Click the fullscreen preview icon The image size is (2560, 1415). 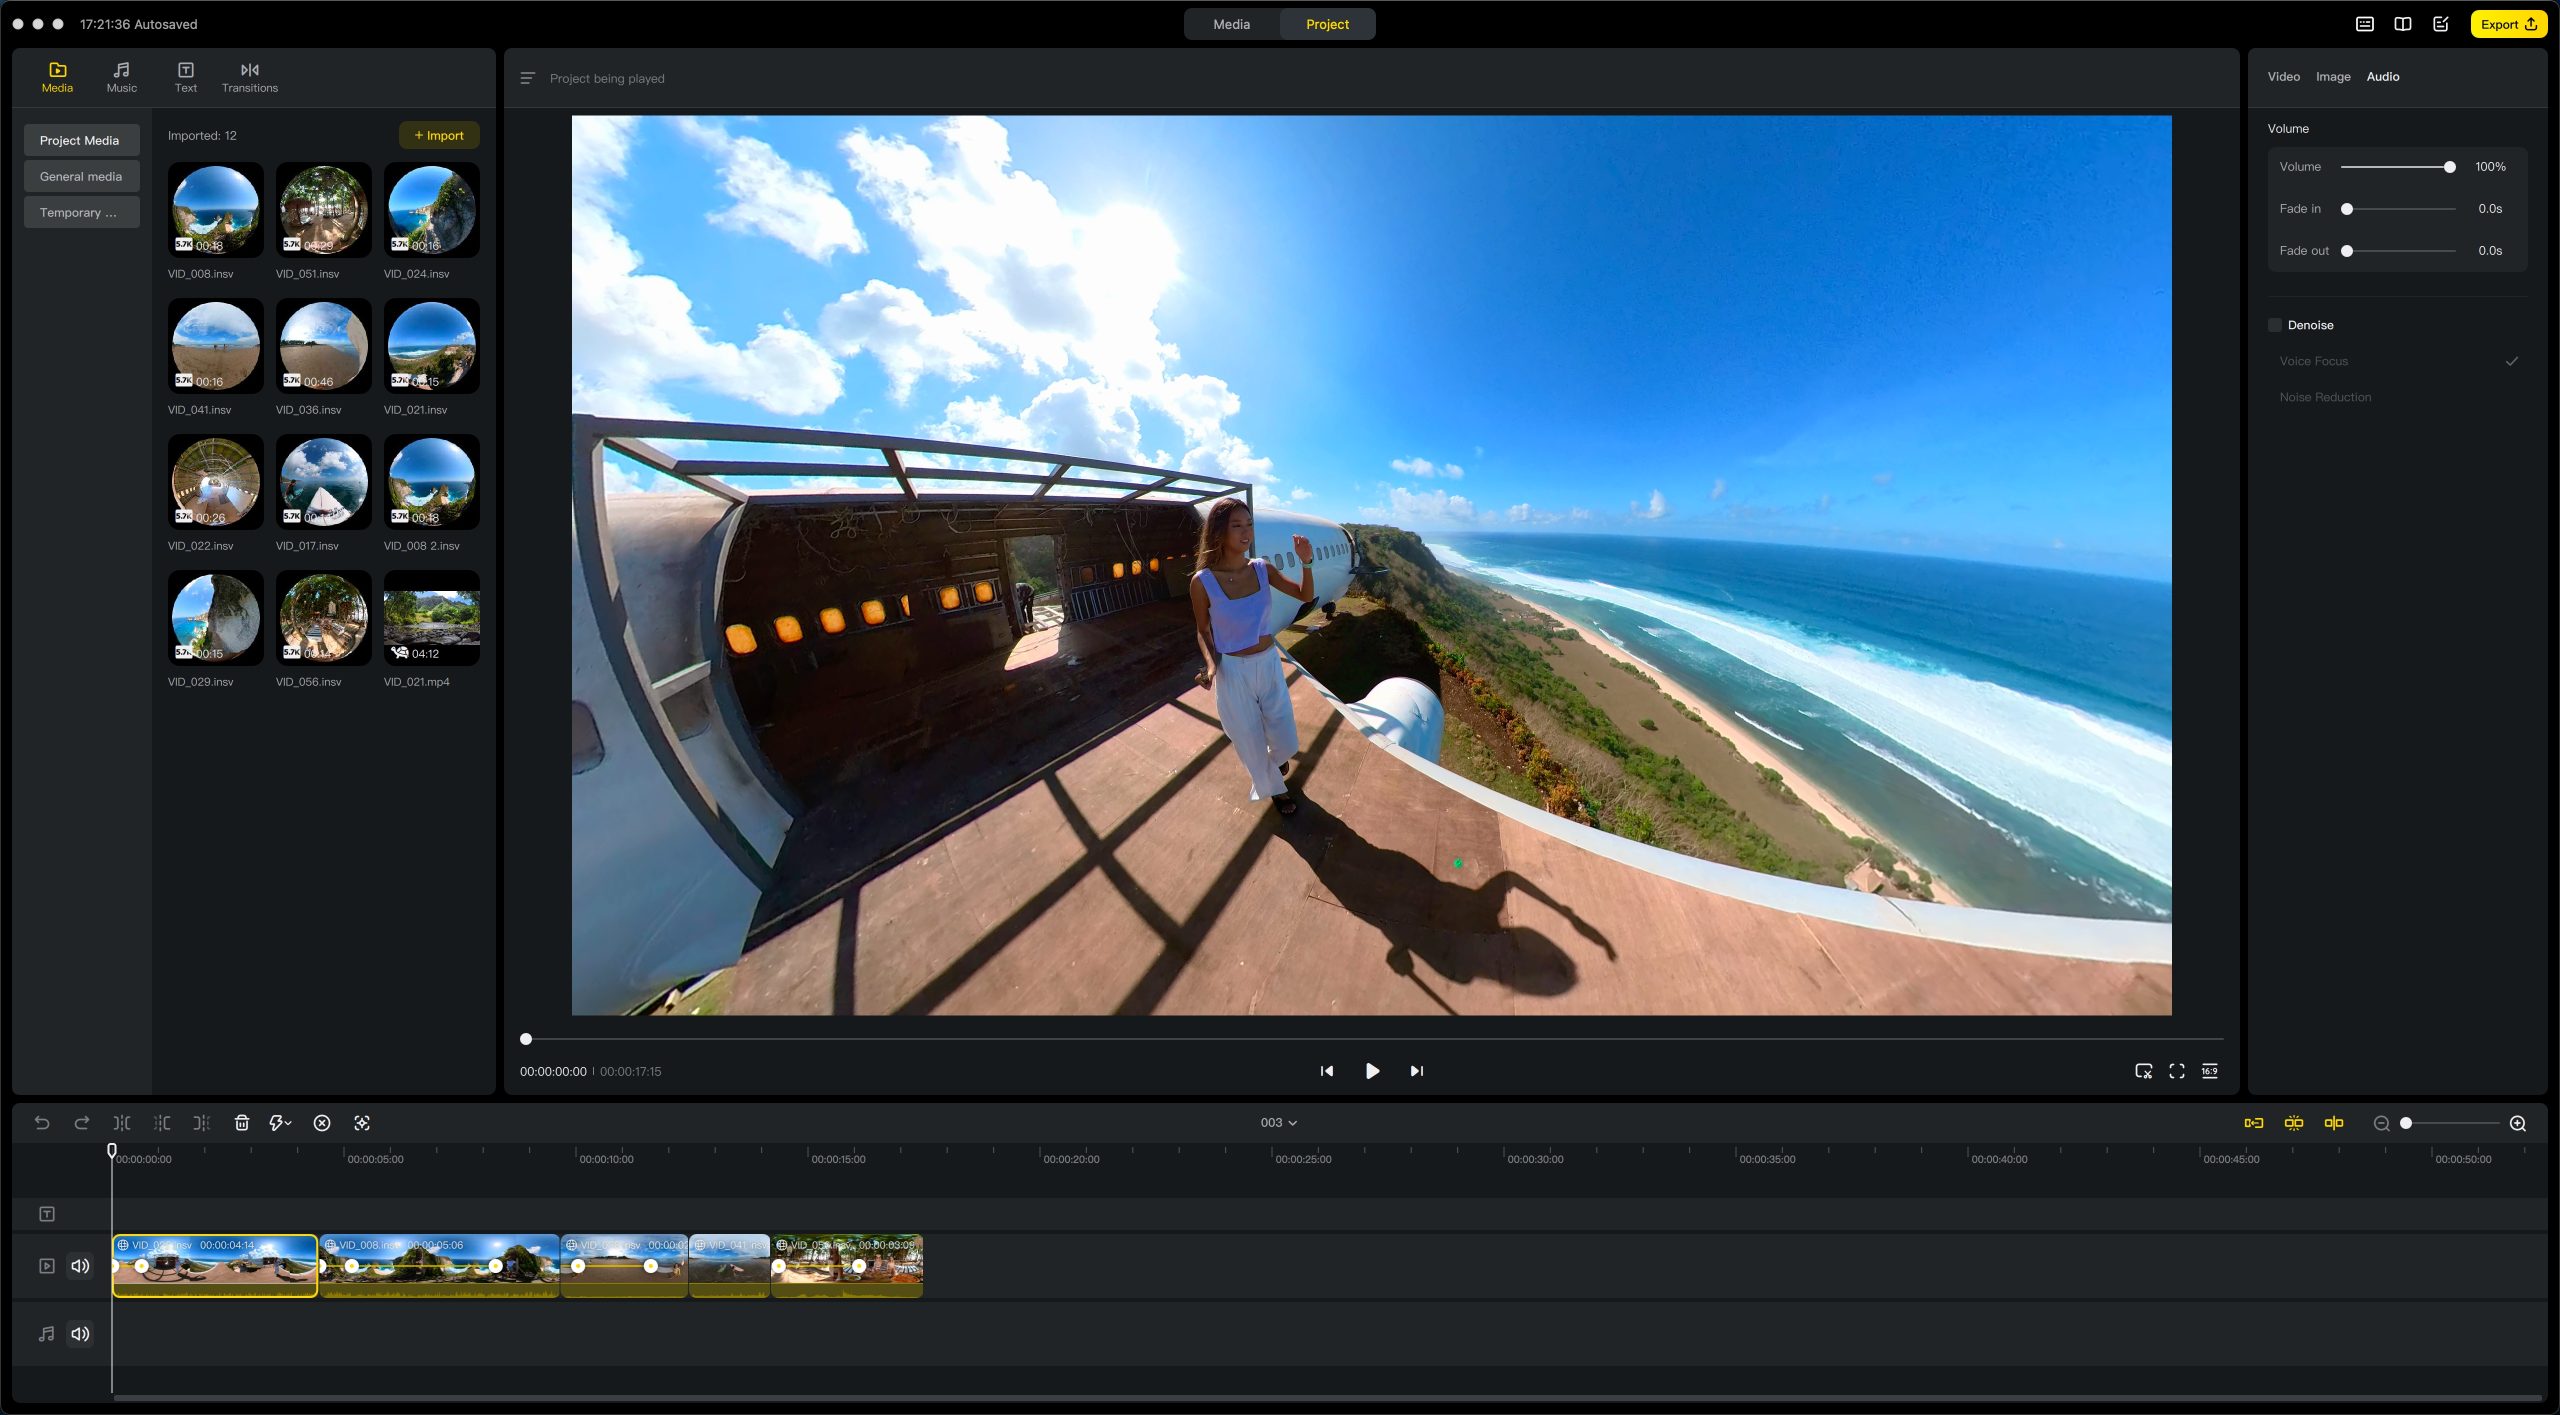point(2176,1071)
